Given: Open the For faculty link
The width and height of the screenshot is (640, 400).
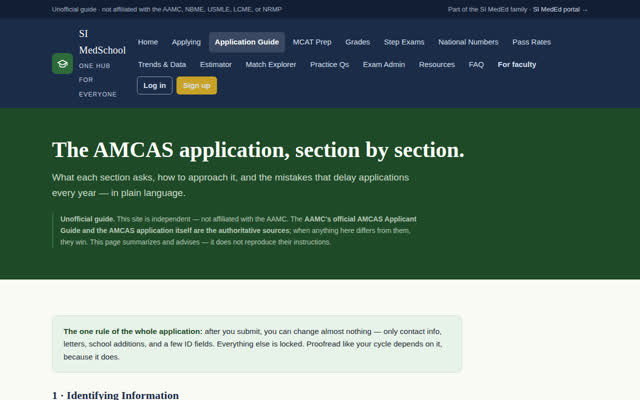Looking at the screenshot, I should [x=517, y=64].
